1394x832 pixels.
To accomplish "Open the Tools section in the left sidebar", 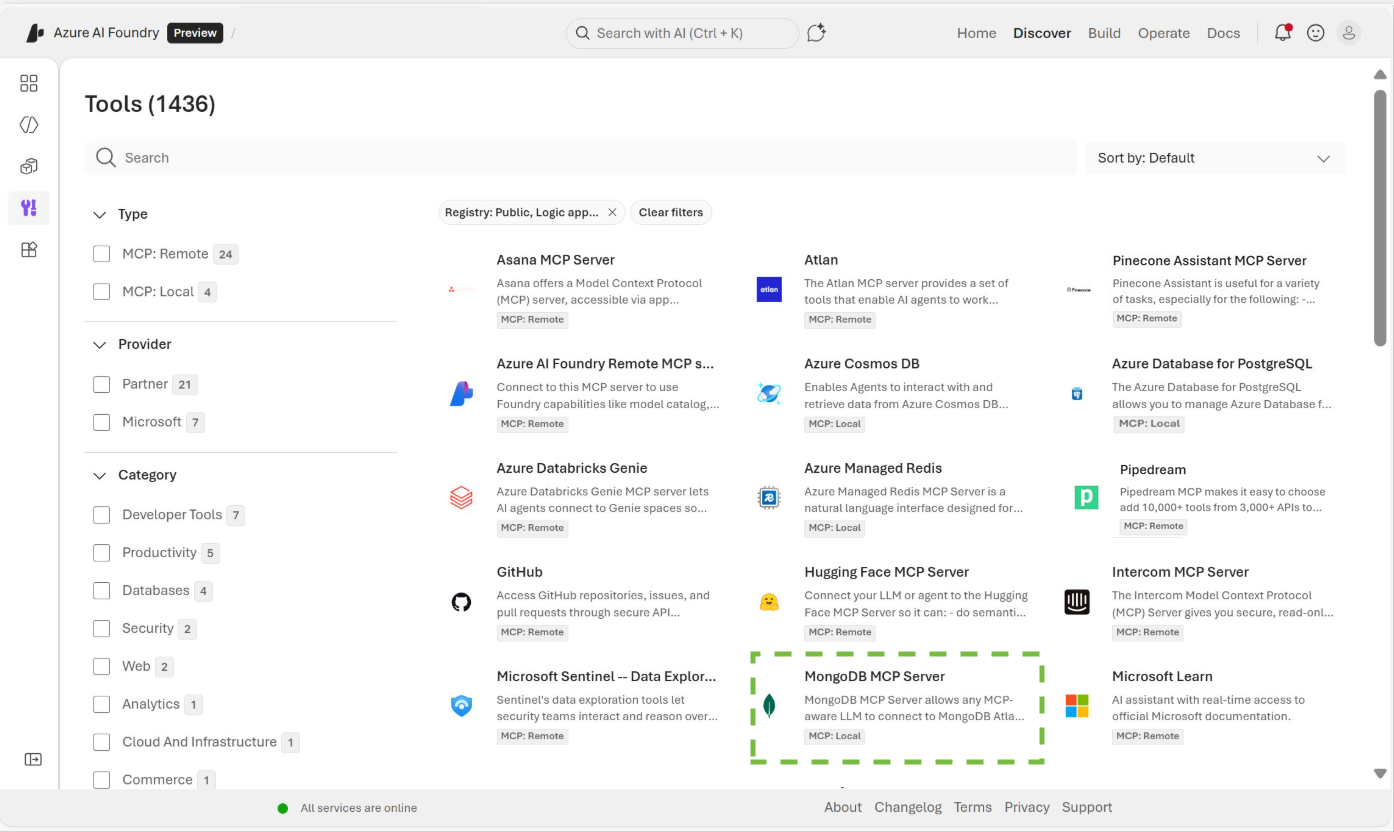I will click(28, 207).
